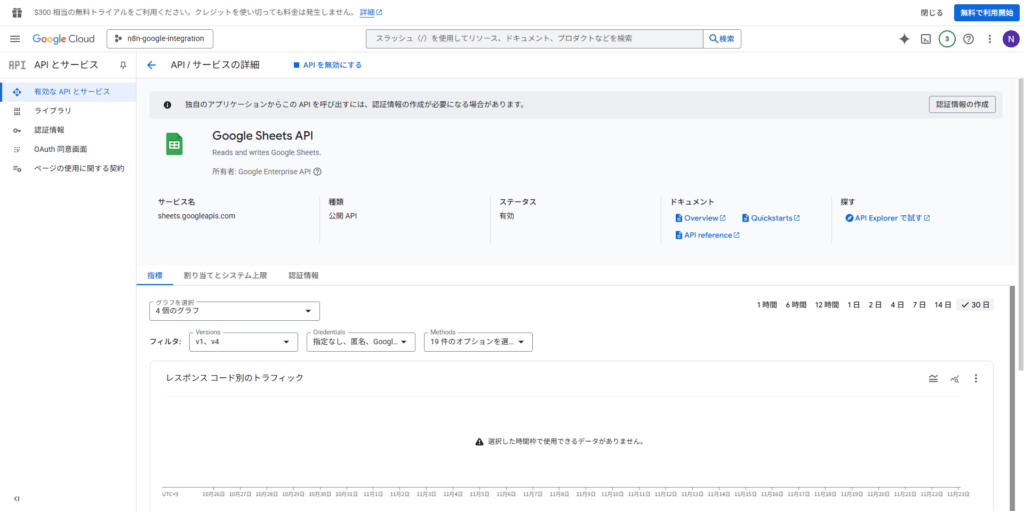Select the 1時間 time range
Viewport: 1024px width, 511px height.
click(x=766, y=304)
